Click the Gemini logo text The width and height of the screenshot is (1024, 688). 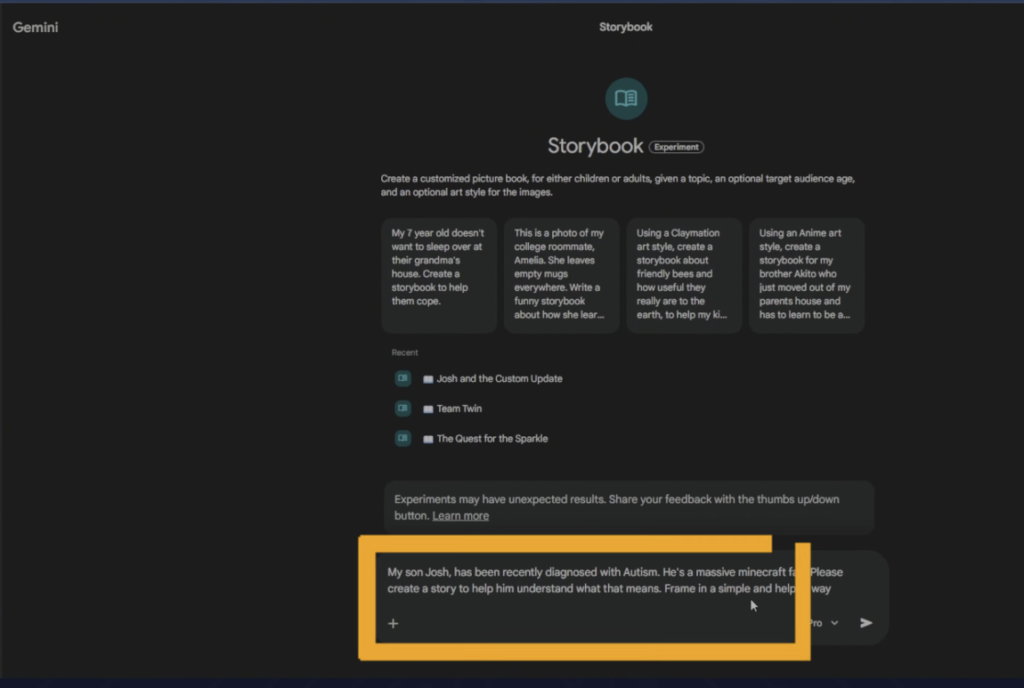35,27
